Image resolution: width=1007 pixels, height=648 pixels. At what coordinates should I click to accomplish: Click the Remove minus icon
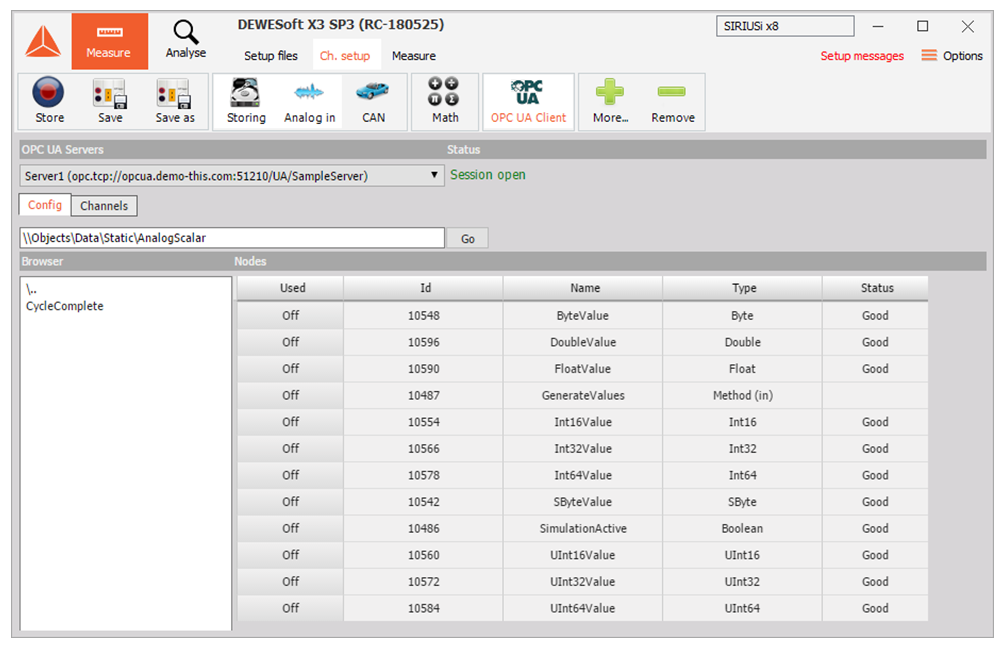point(672,101)
